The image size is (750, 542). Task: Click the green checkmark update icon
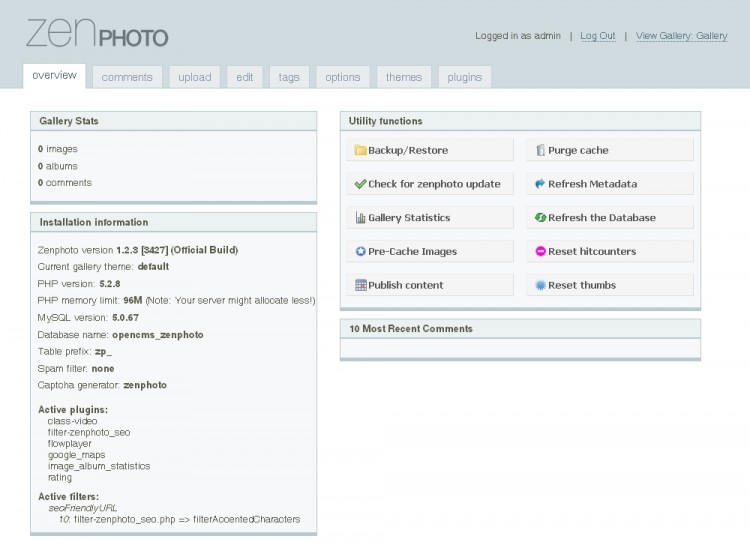[x=360, y=184]
